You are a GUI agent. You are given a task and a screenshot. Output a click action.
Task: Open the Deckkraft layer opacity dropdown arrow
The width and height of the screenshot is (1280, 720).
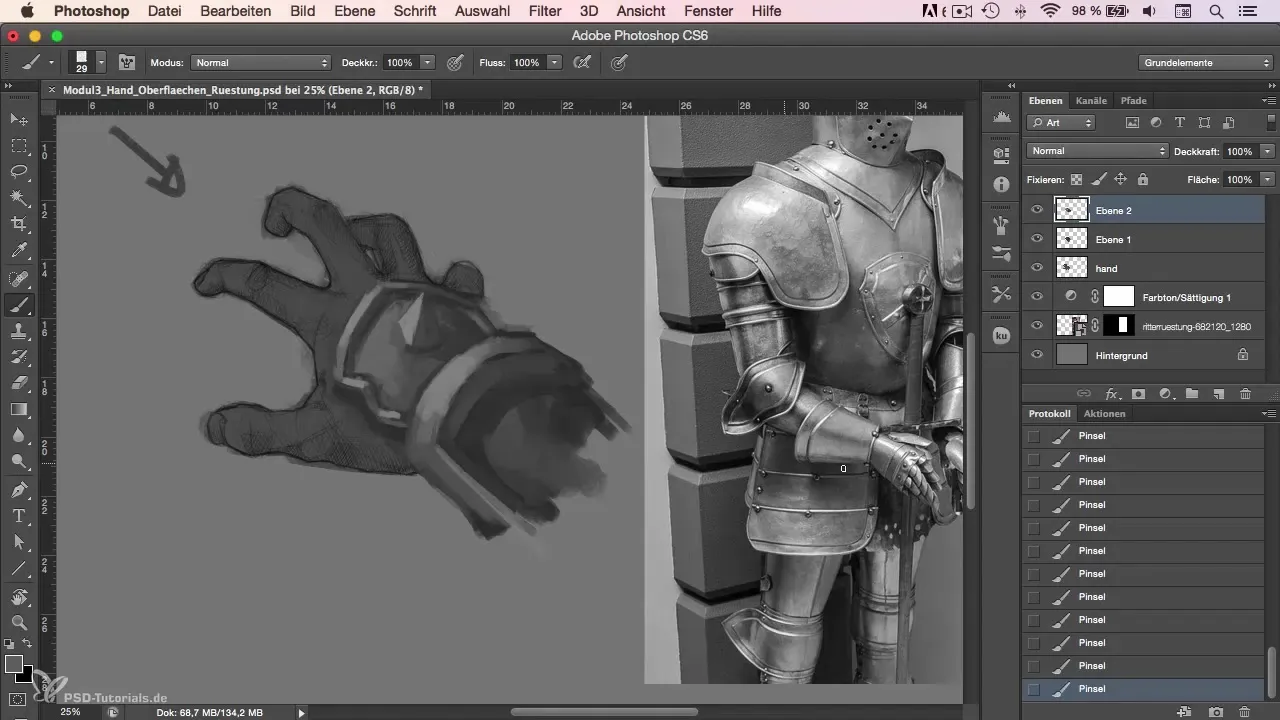[x=1267, y=151]
